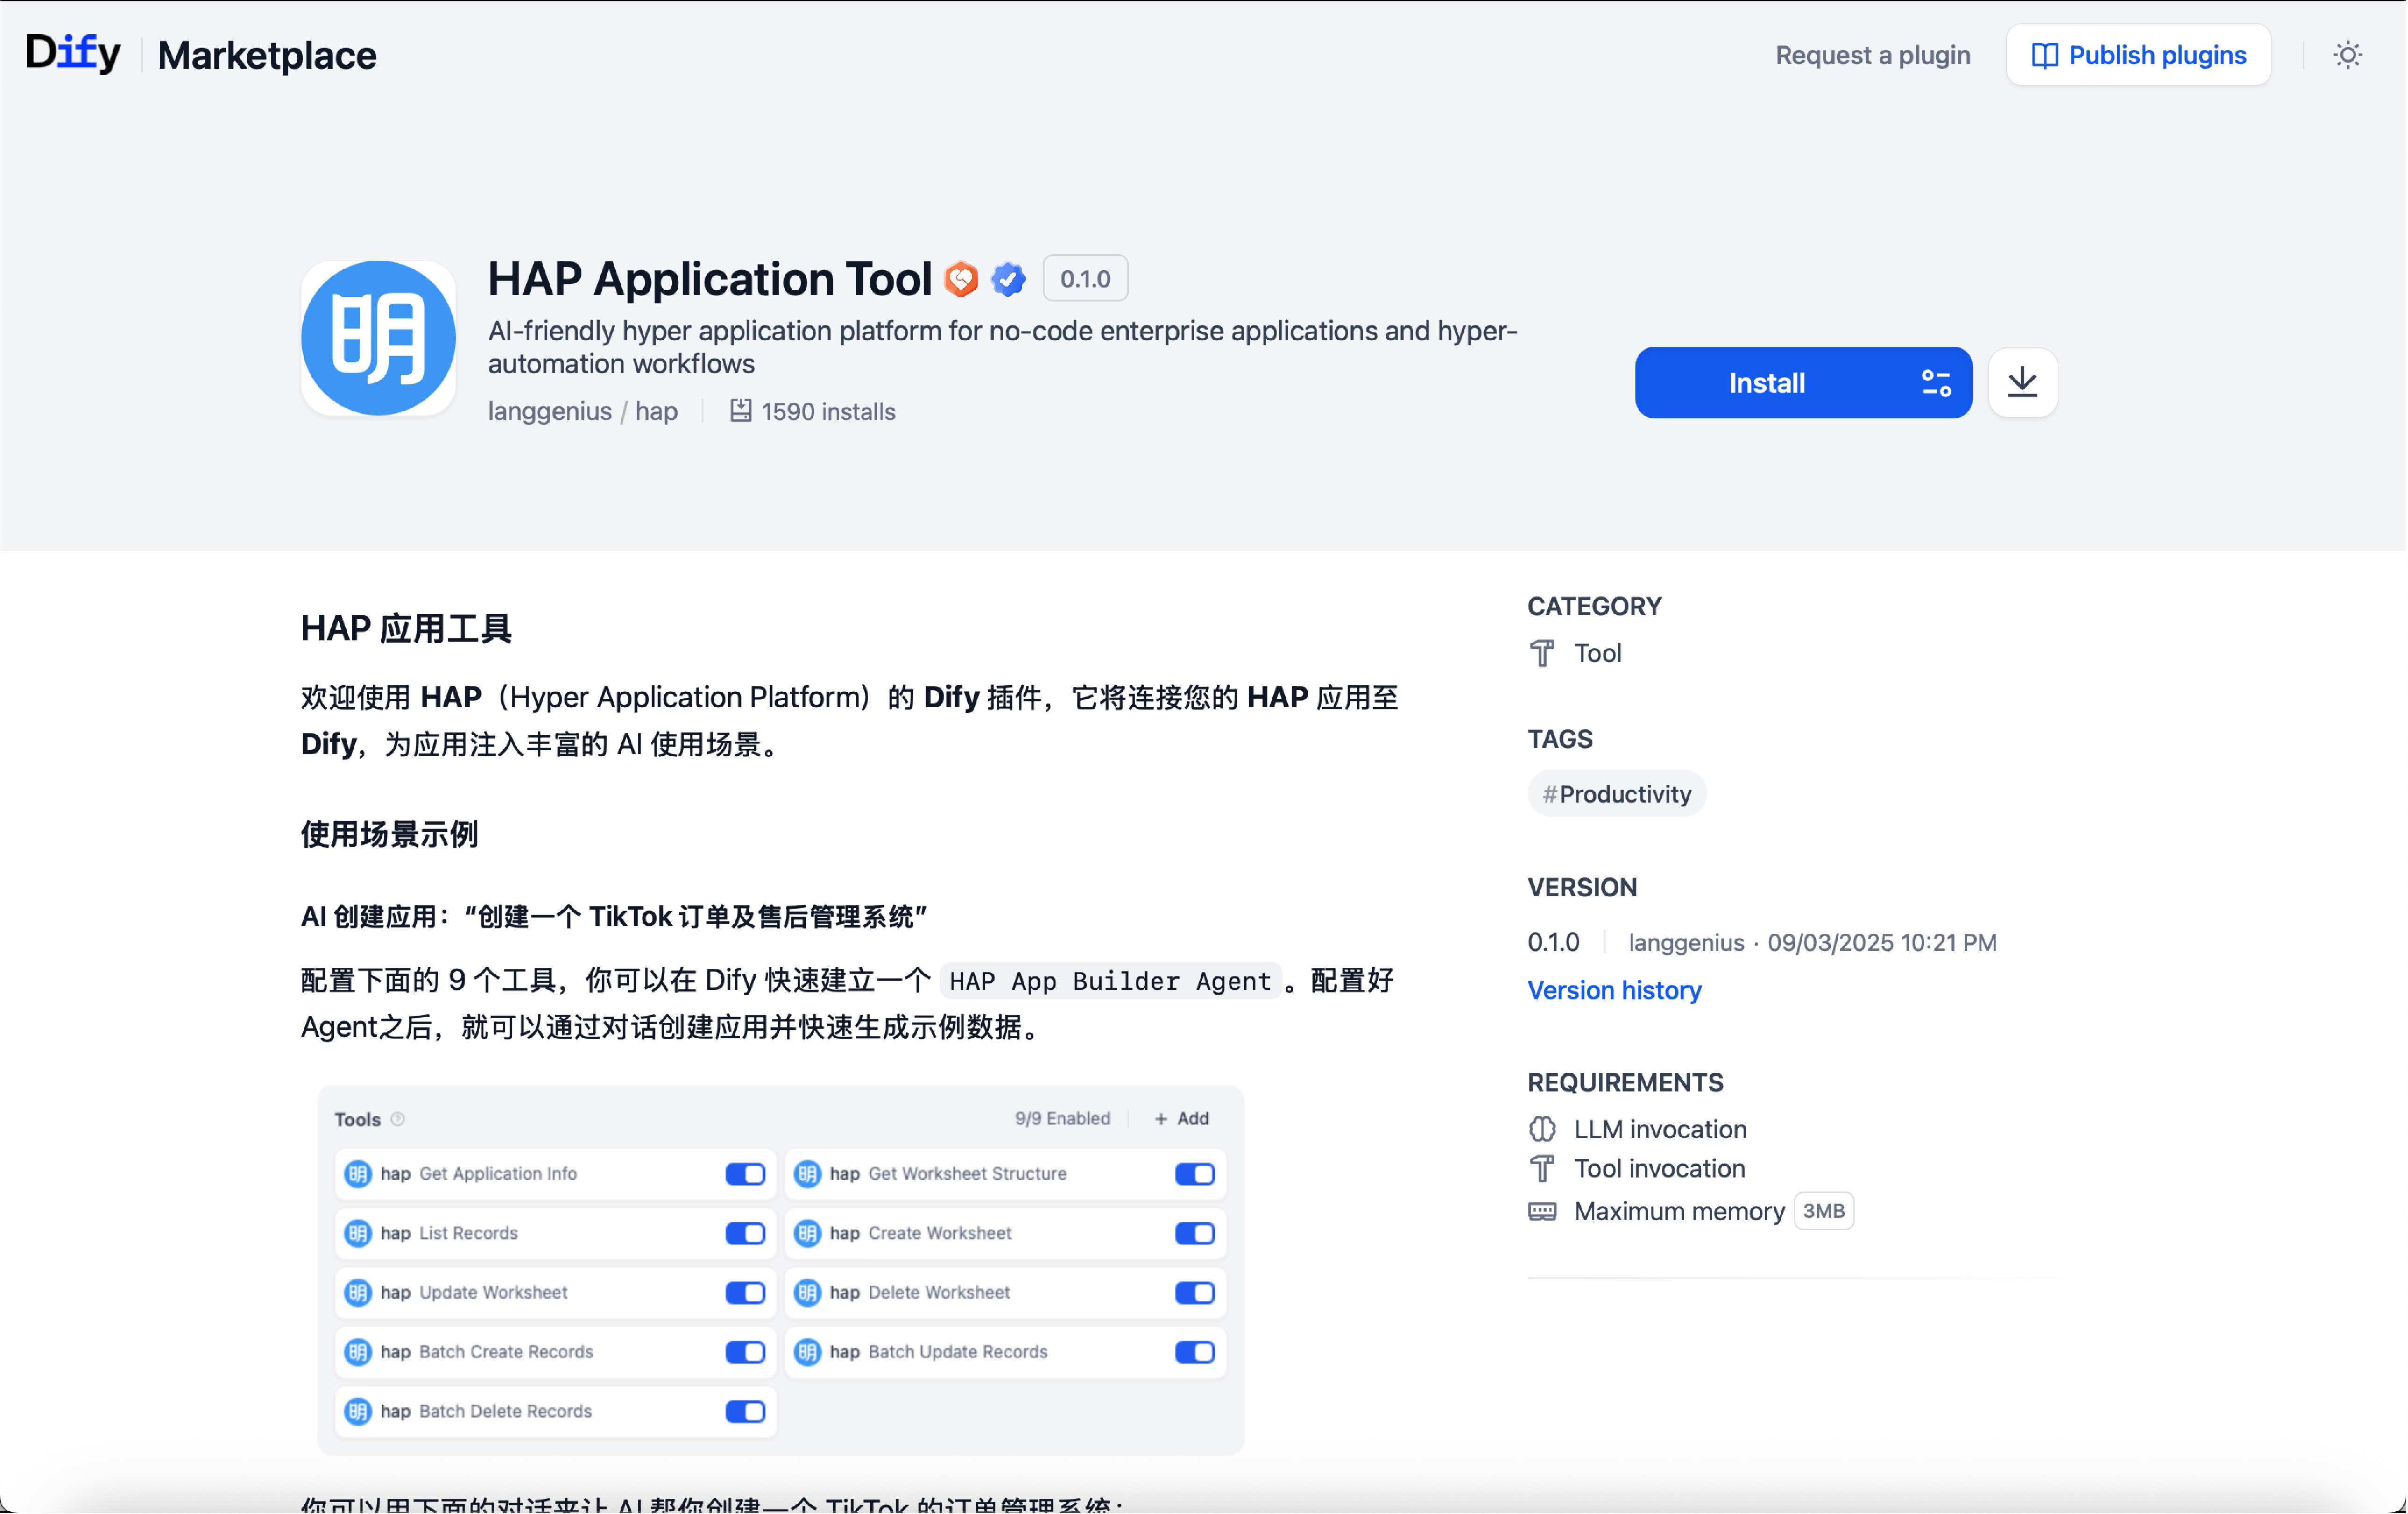Toggle the hap Batch Delete Records switch

coord(745,1411)
